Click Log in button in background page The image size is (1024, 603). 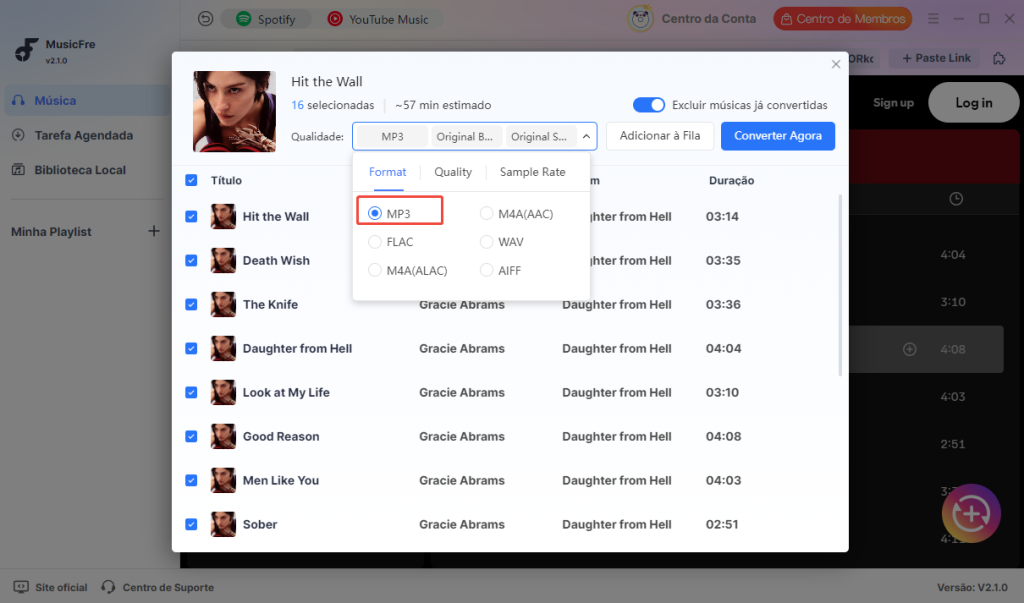pos(974,103)
